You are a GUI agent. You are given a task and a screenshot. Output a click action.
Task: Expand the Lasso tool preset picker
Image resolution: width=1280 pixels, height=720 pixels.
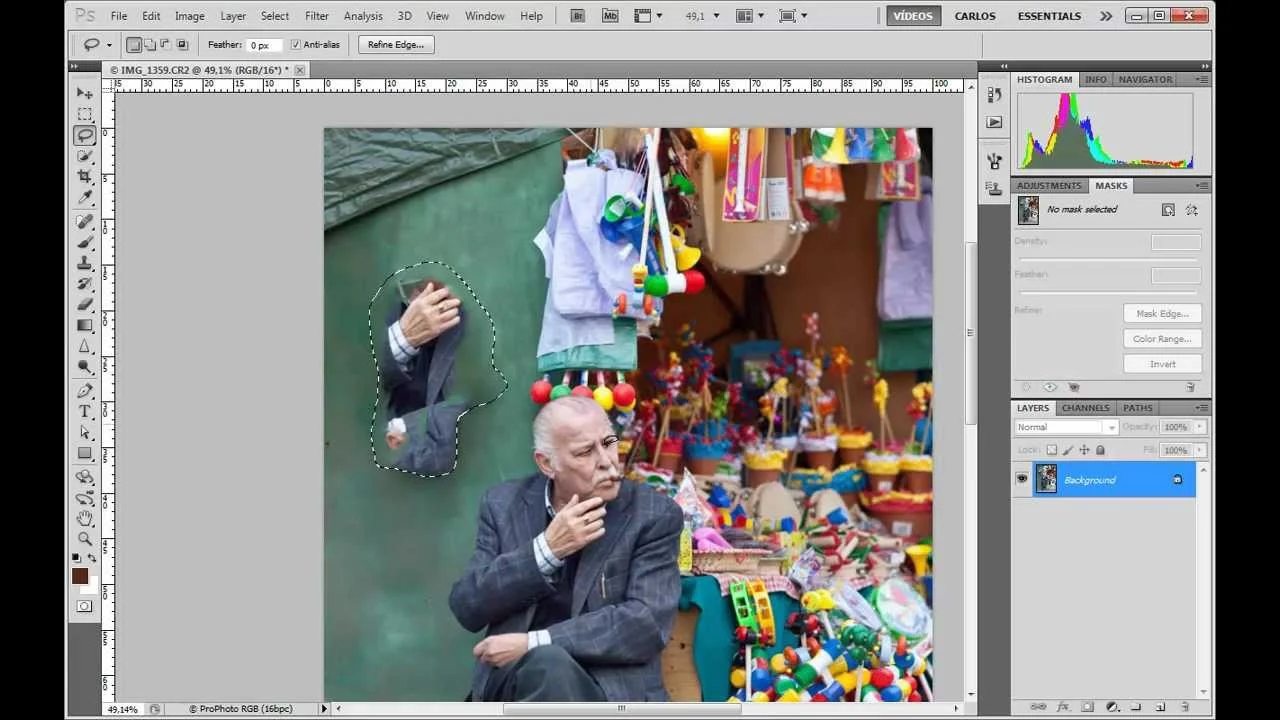click(108, 45)
